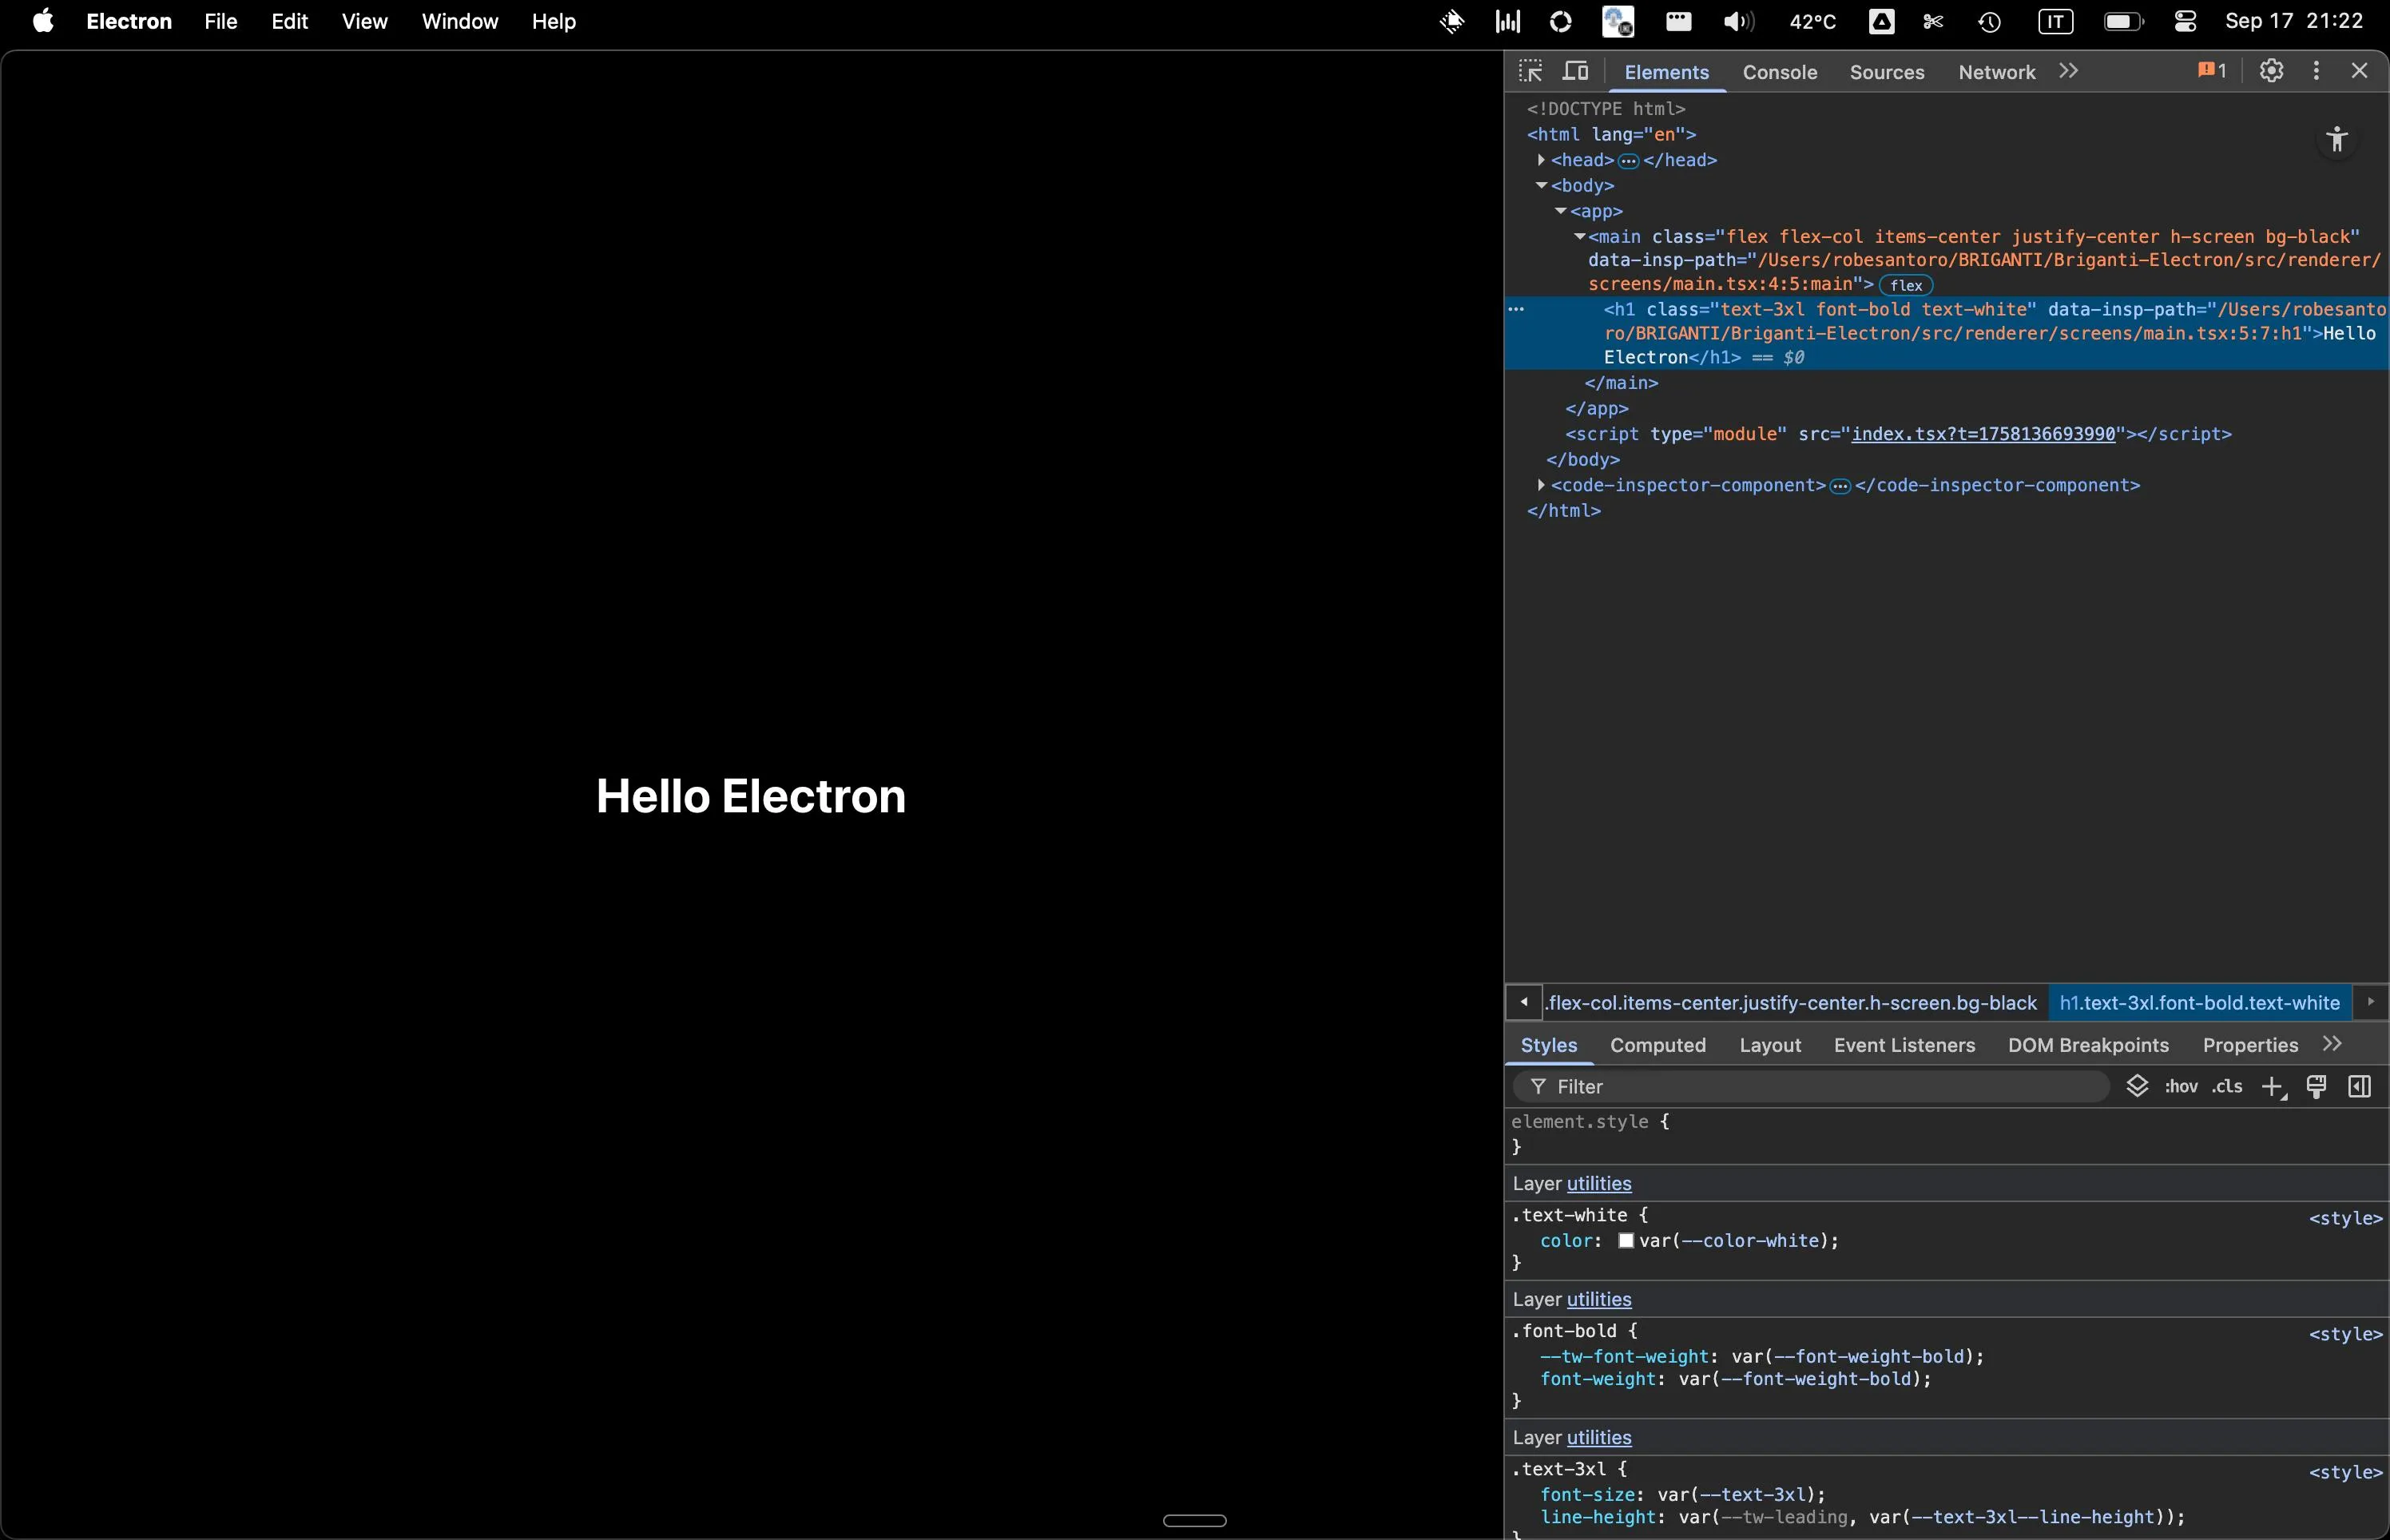
Task: Open the DOM Breakpoints pane tab
Action: point(2088,1045)
